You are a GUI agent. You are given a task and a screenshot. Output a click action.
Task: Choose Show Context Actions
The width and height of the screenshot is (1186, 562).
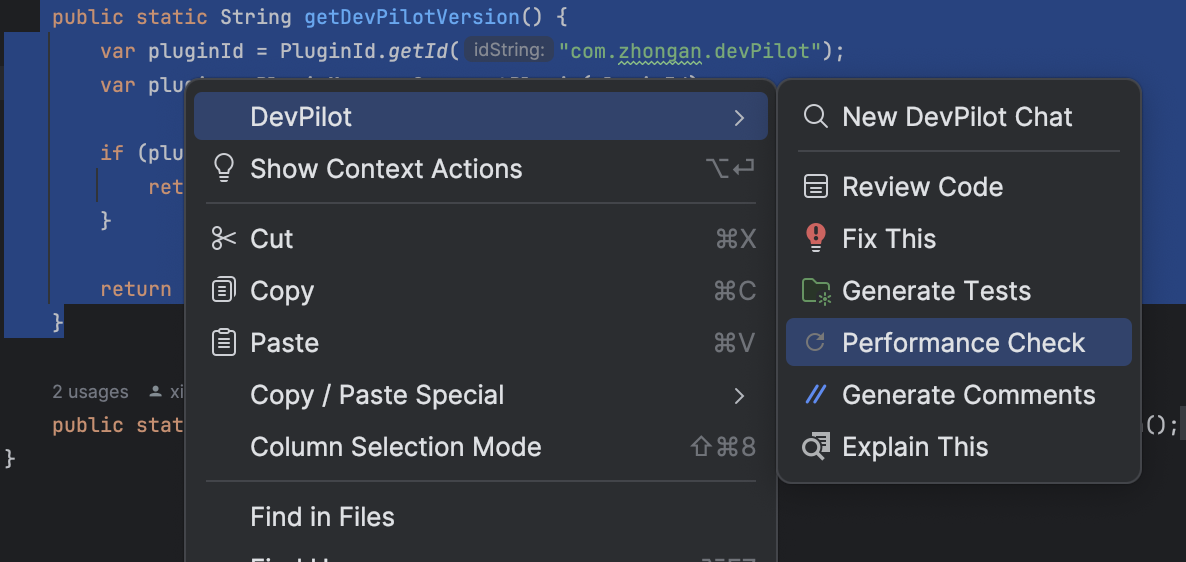[x=481, y=169]
